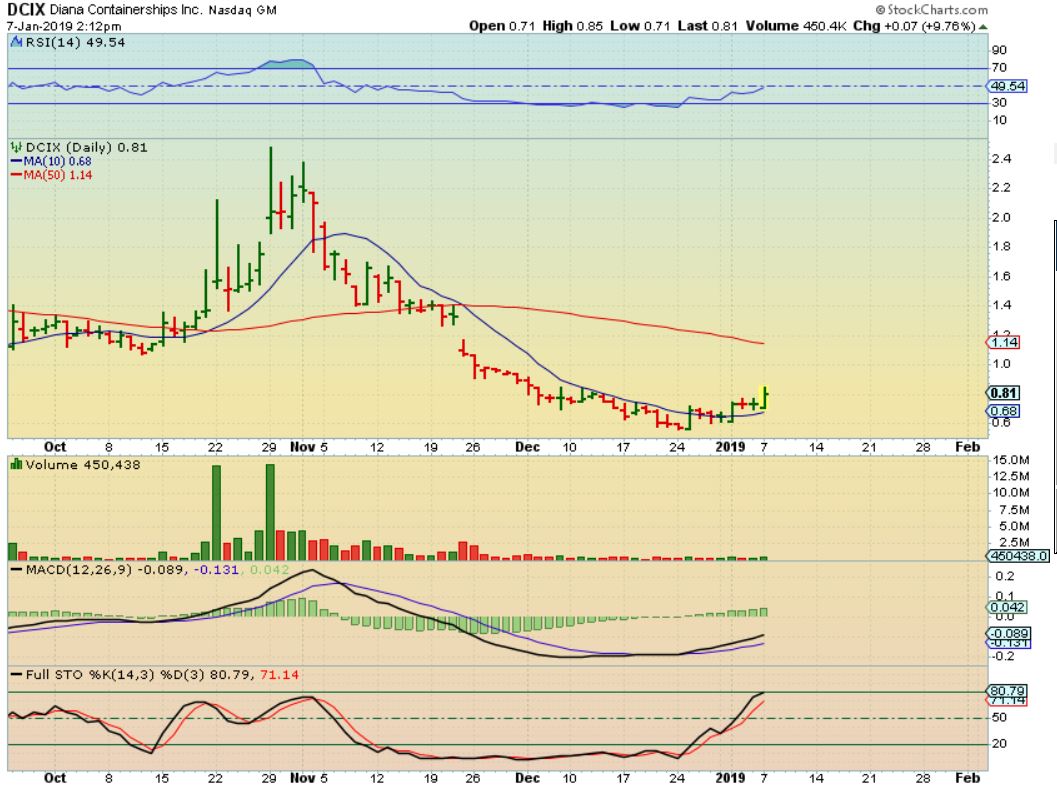Click the High 0.85 value
Screen dimensions: 1057x786
(572, 26)
